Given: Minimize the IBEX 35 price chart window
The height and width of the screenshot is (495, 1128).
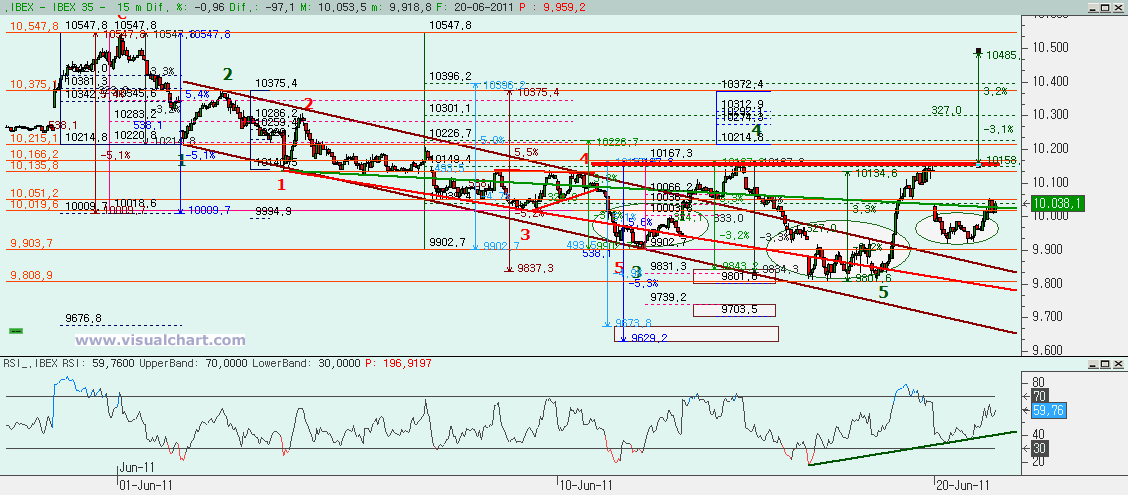Looking at the screenshot, I should click(1093, 8).
